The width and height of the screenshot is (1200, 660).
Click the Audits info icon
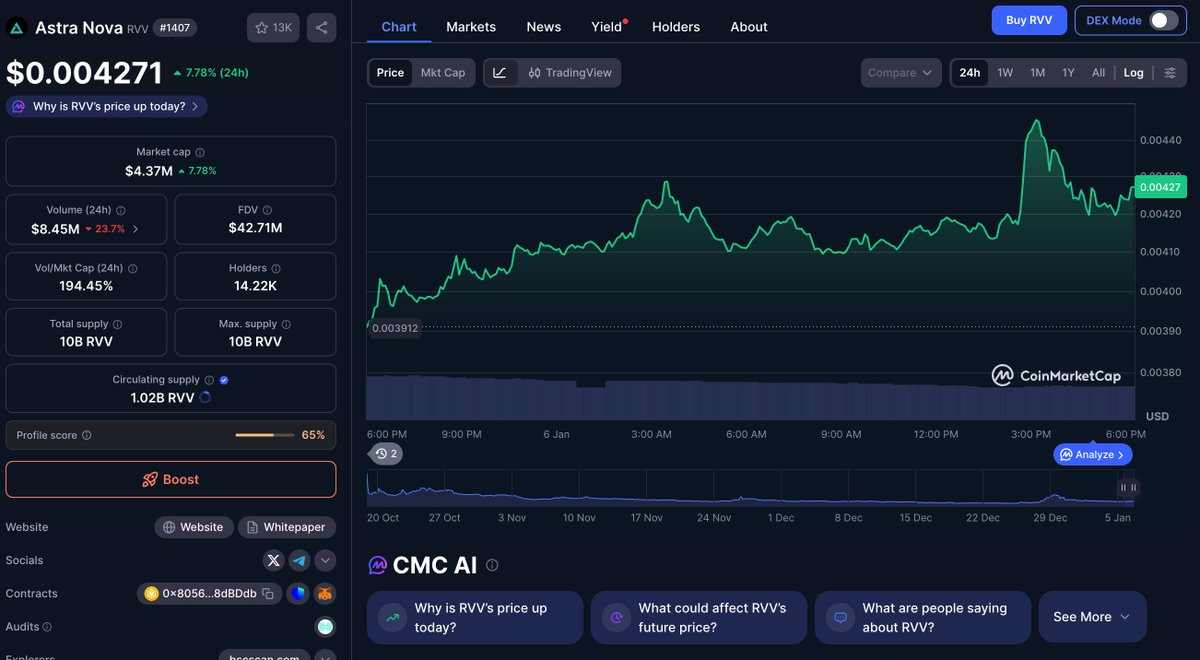point(47,627)
